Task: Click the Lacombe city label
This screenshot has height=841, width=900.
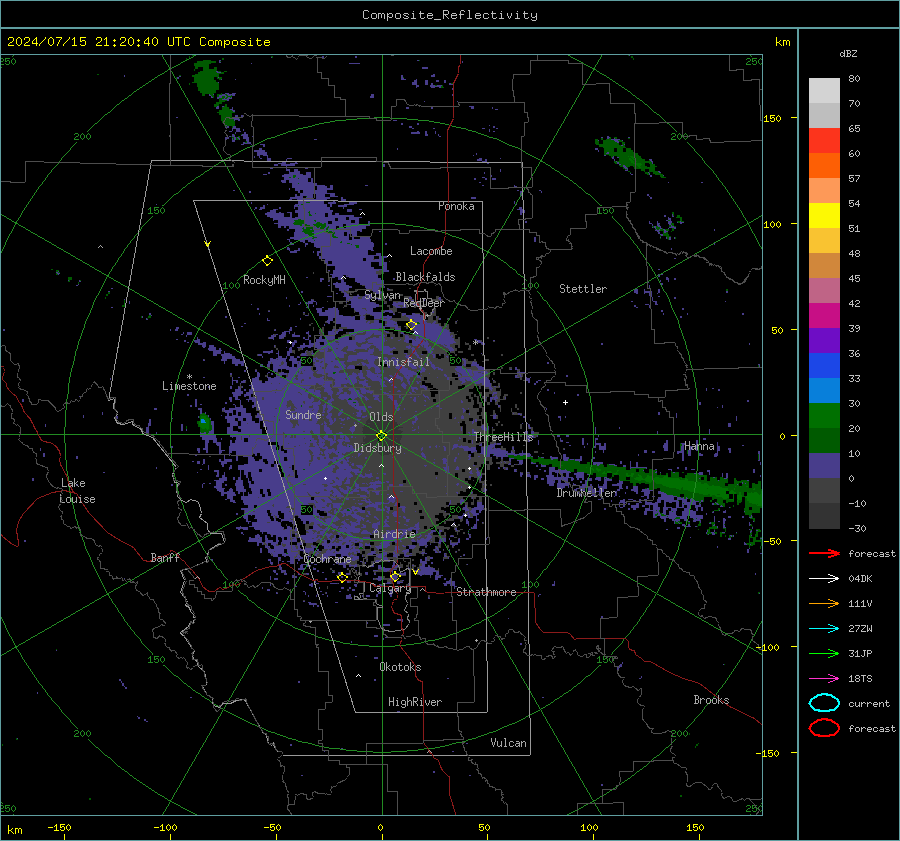Action: (x=431, y=251)
